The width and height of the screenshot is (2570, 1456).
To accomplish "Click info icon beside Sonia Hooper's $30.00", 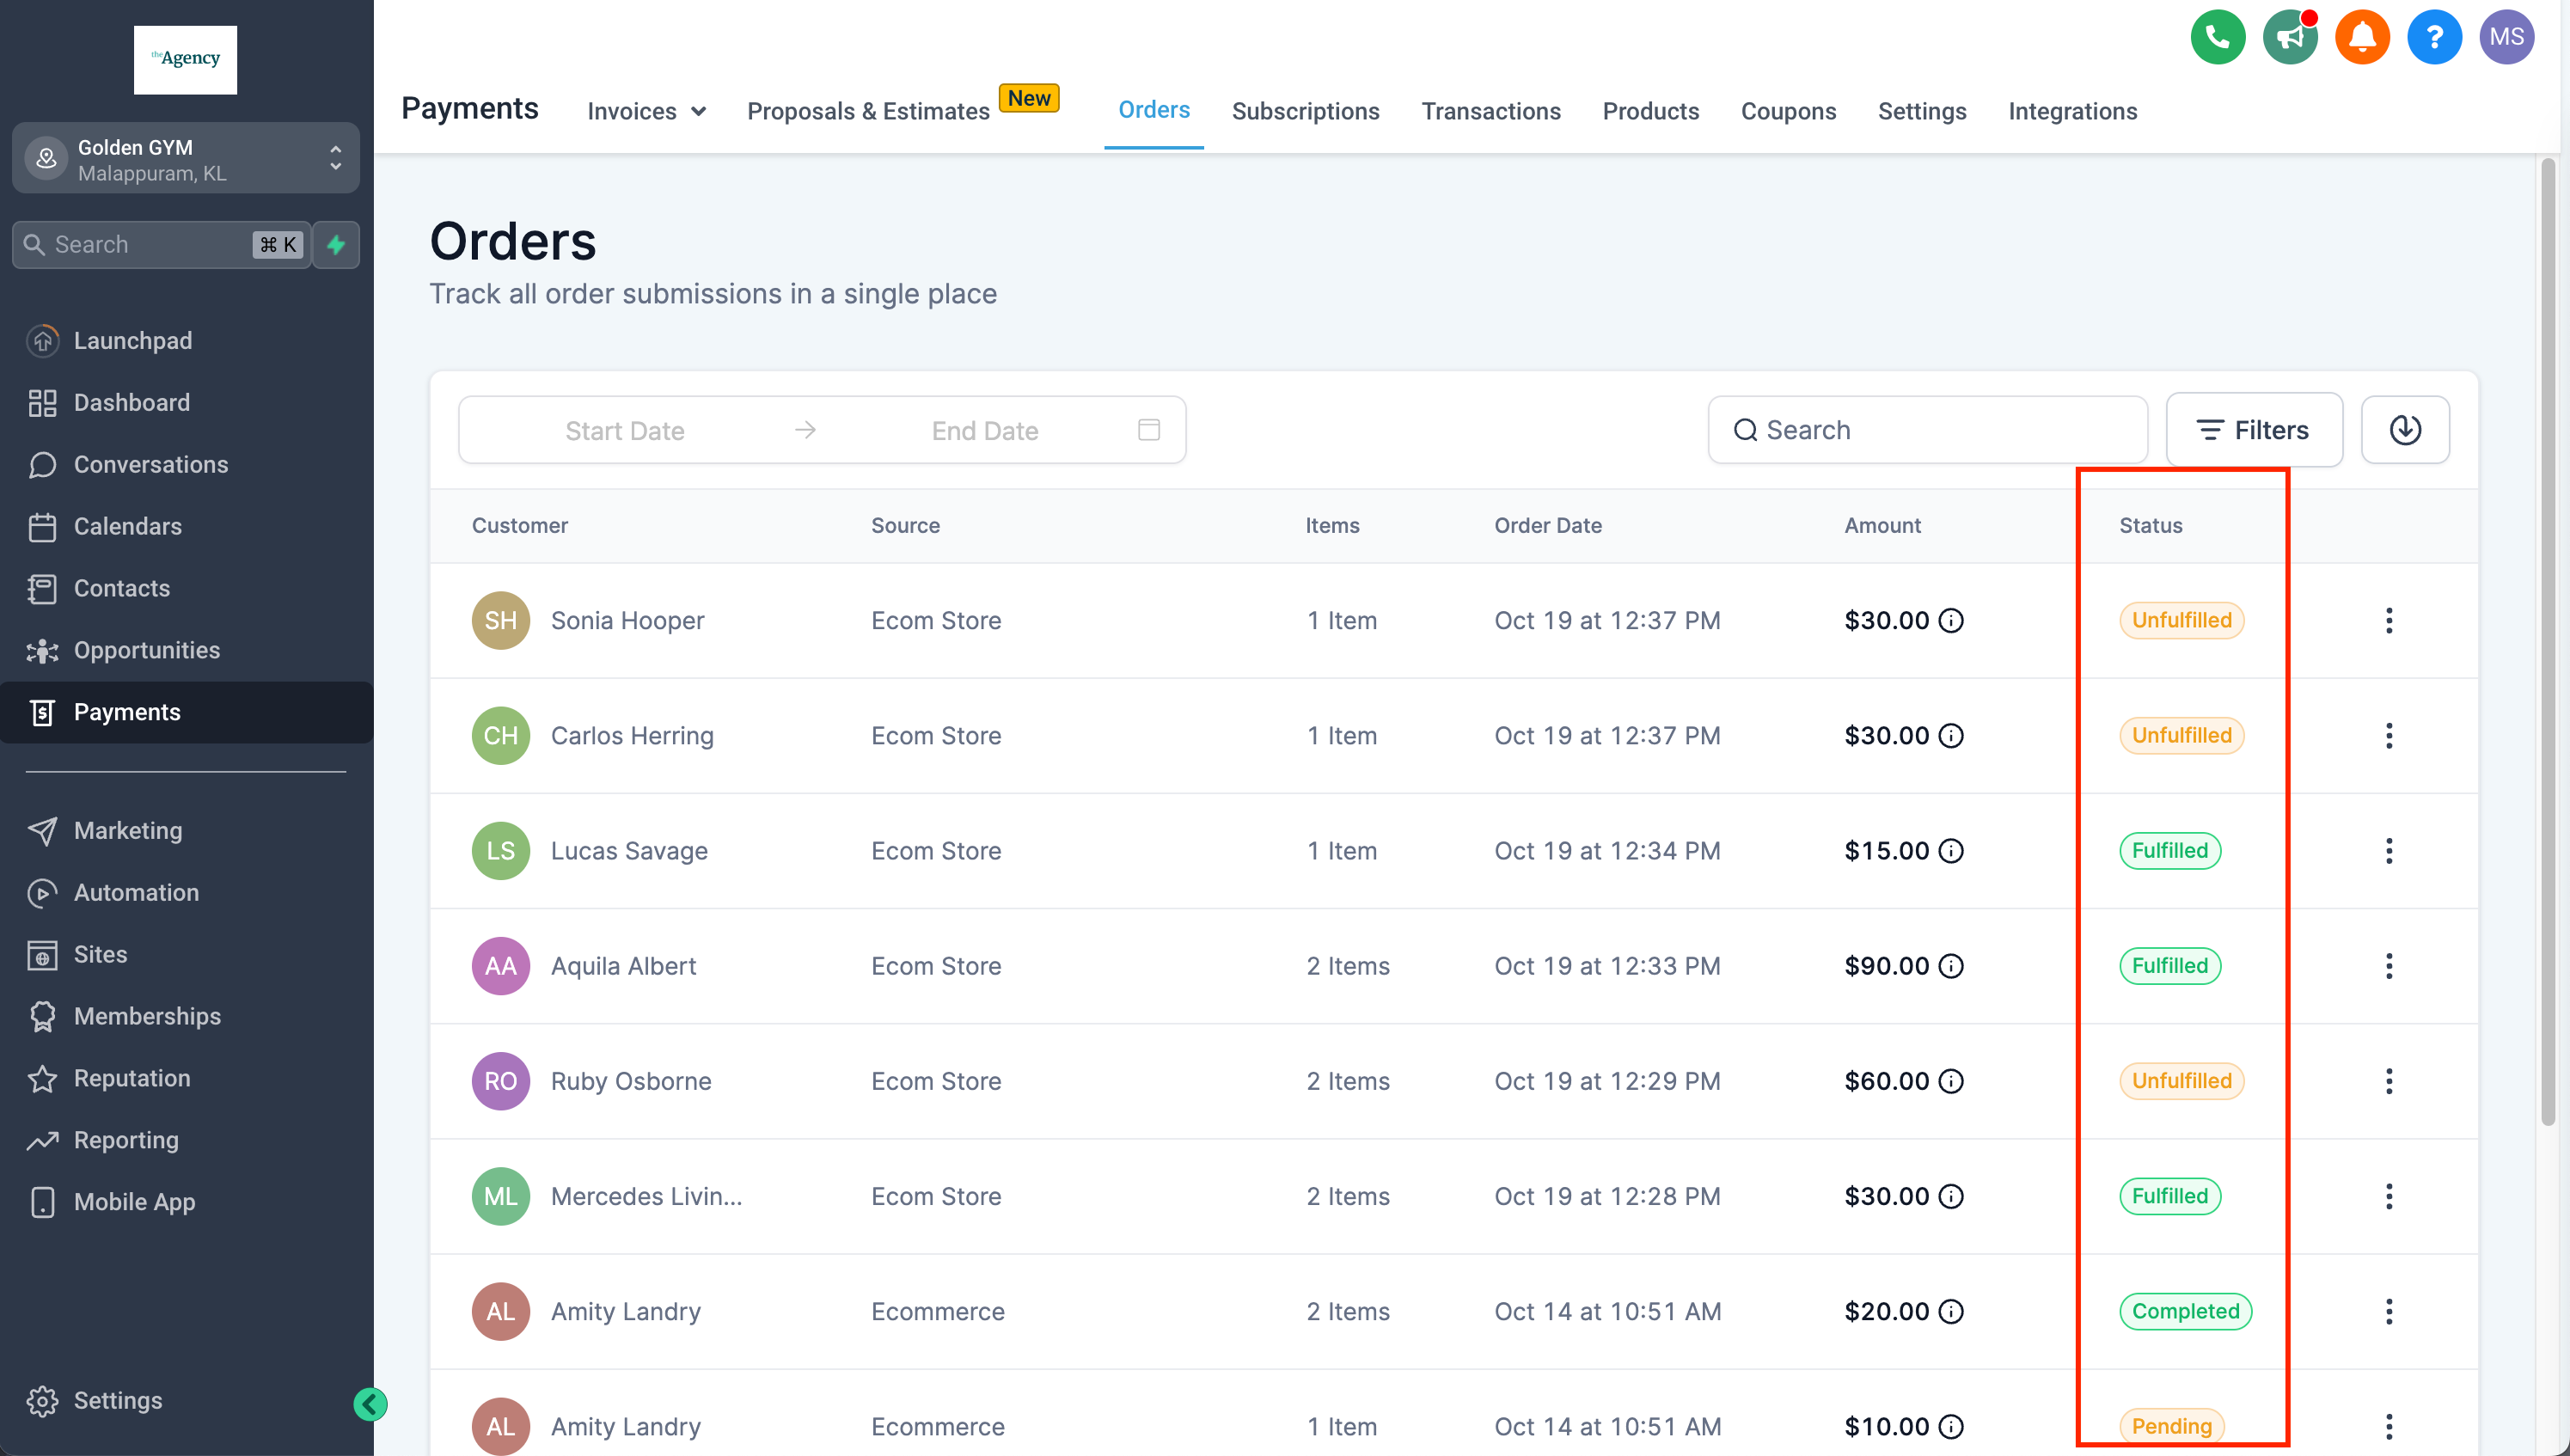I will [1950, 621].
